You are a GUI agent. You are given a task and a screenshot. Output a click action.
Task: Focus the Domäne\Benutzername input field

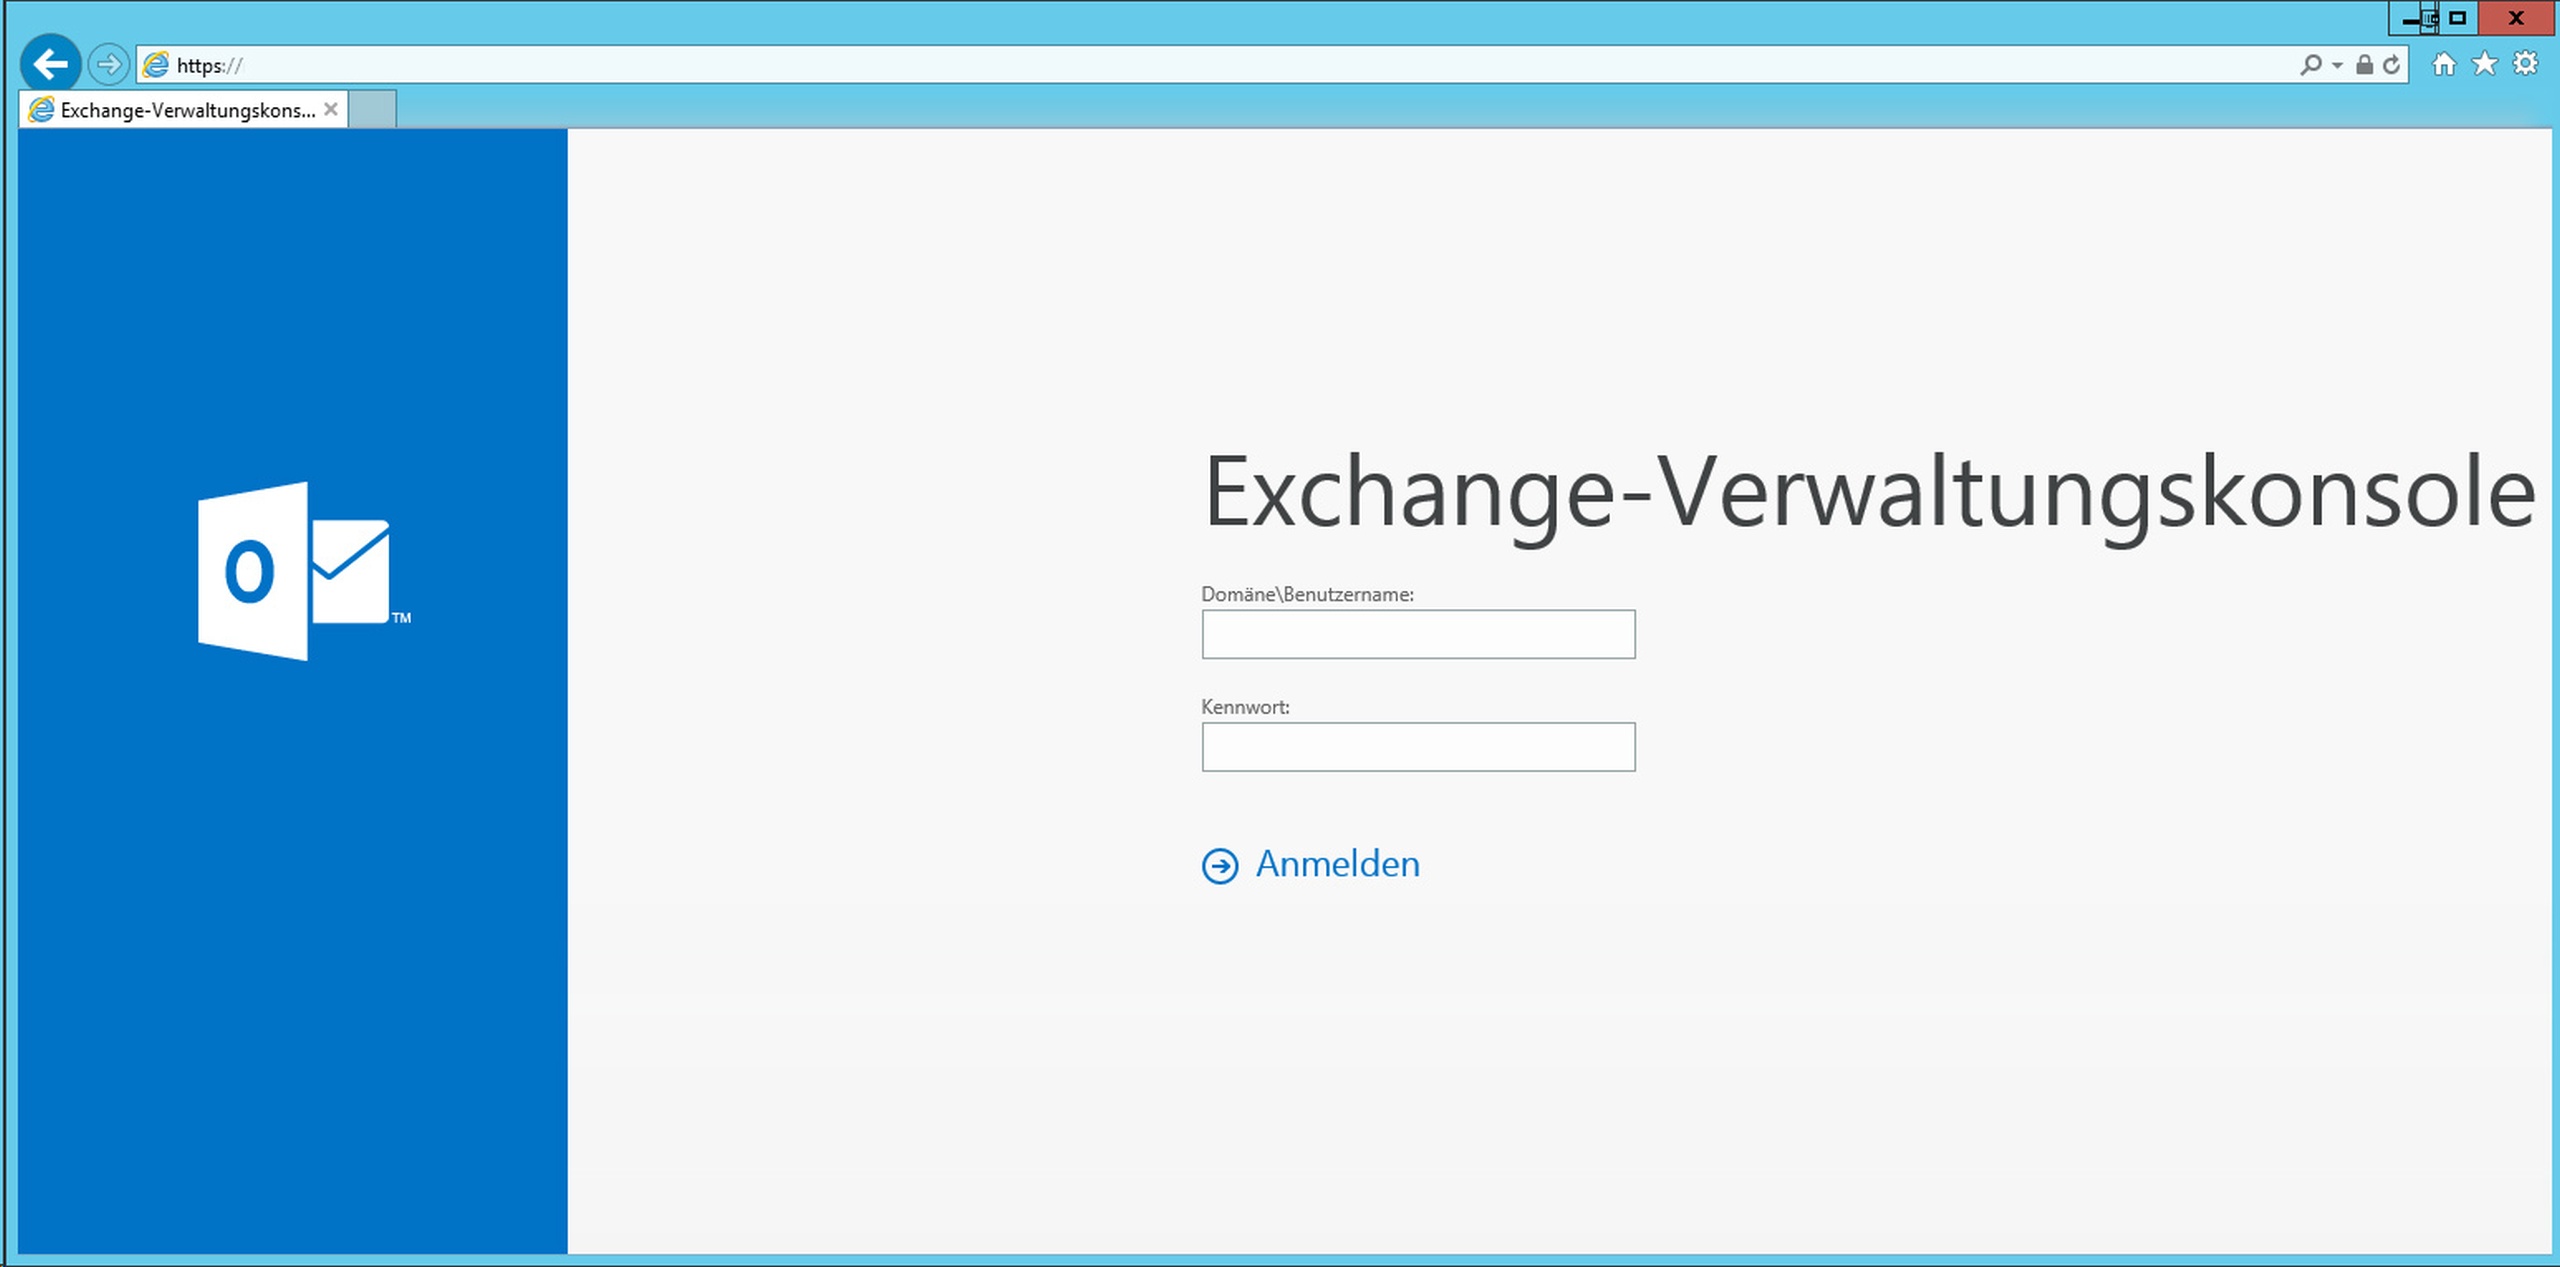[x=1417, y=634]
